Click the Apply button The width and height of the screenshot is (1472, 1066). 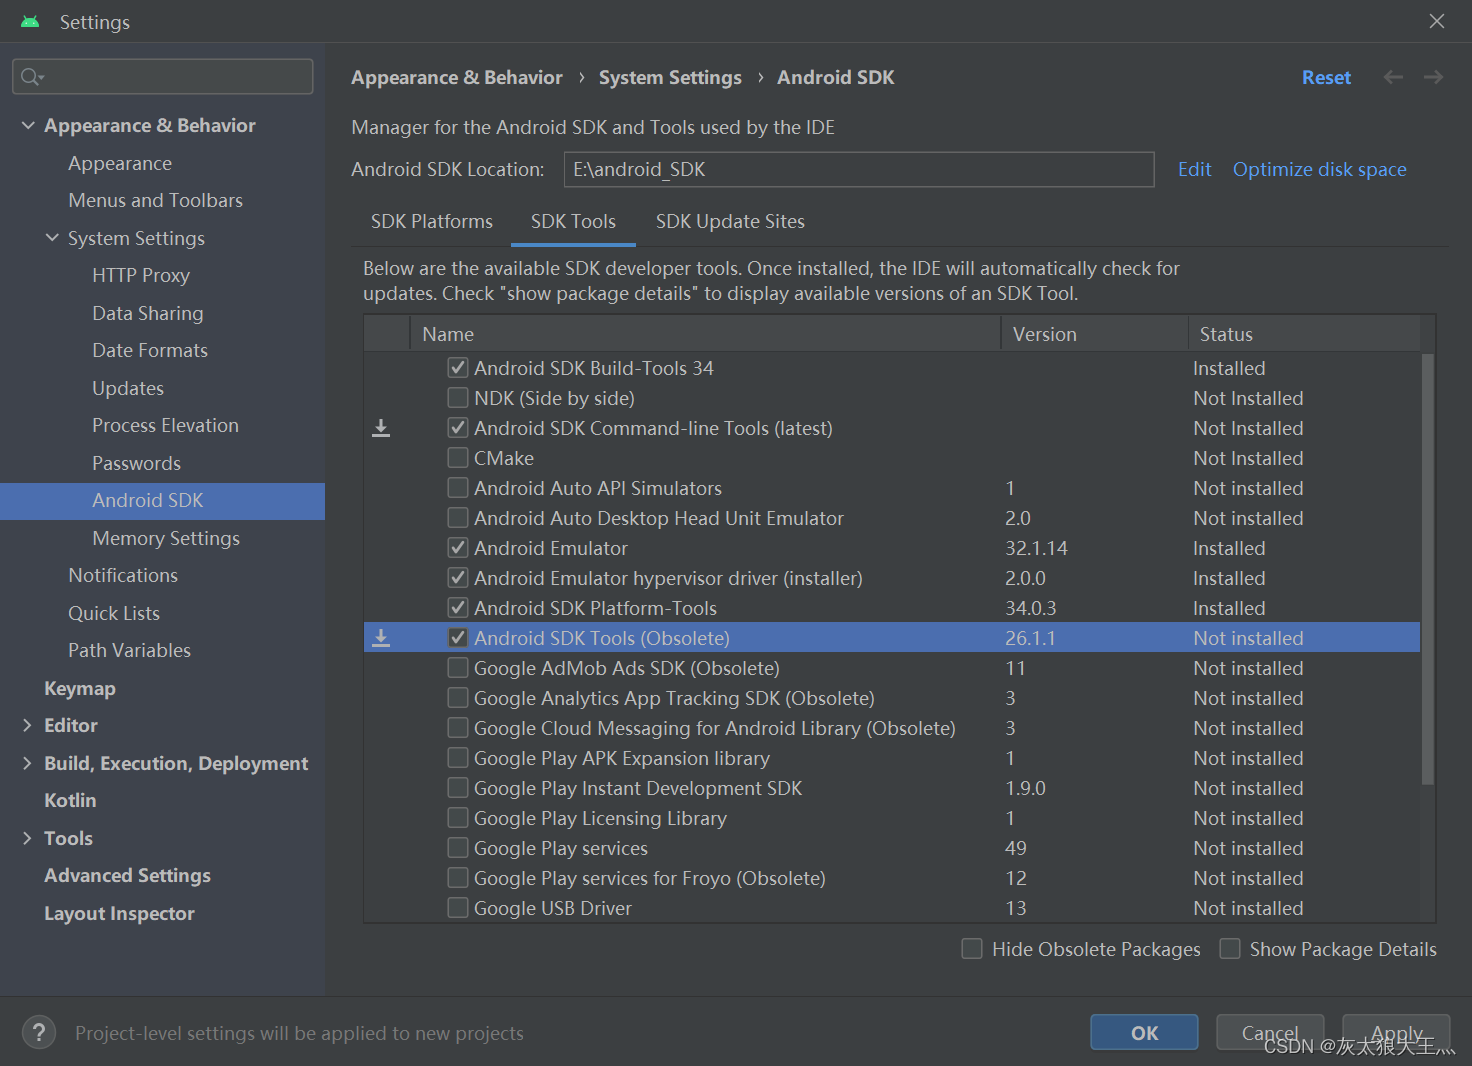[1396, 1032]
